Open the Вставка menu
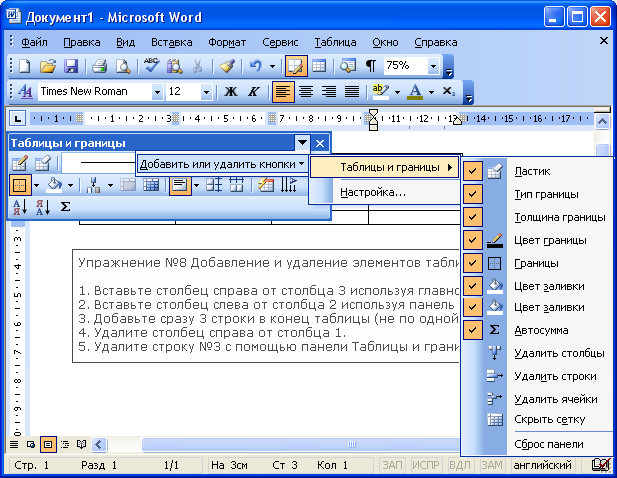Viewport: 617px width, 478px height. point(172,42)
